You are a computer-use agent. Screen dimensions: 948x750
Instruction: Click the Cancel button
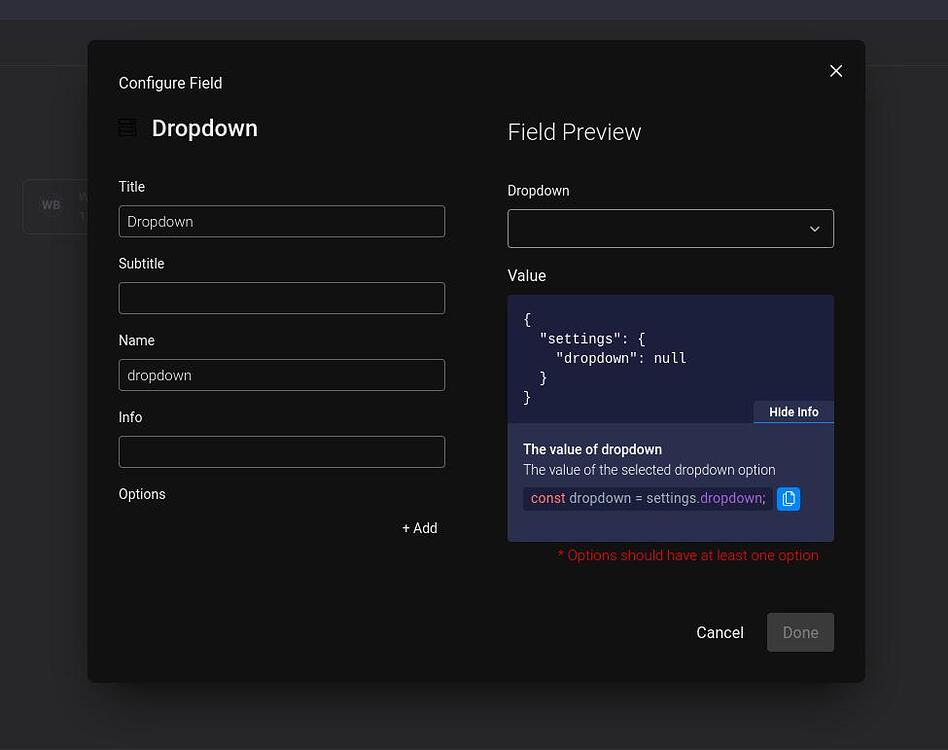[x=719, y=632]
